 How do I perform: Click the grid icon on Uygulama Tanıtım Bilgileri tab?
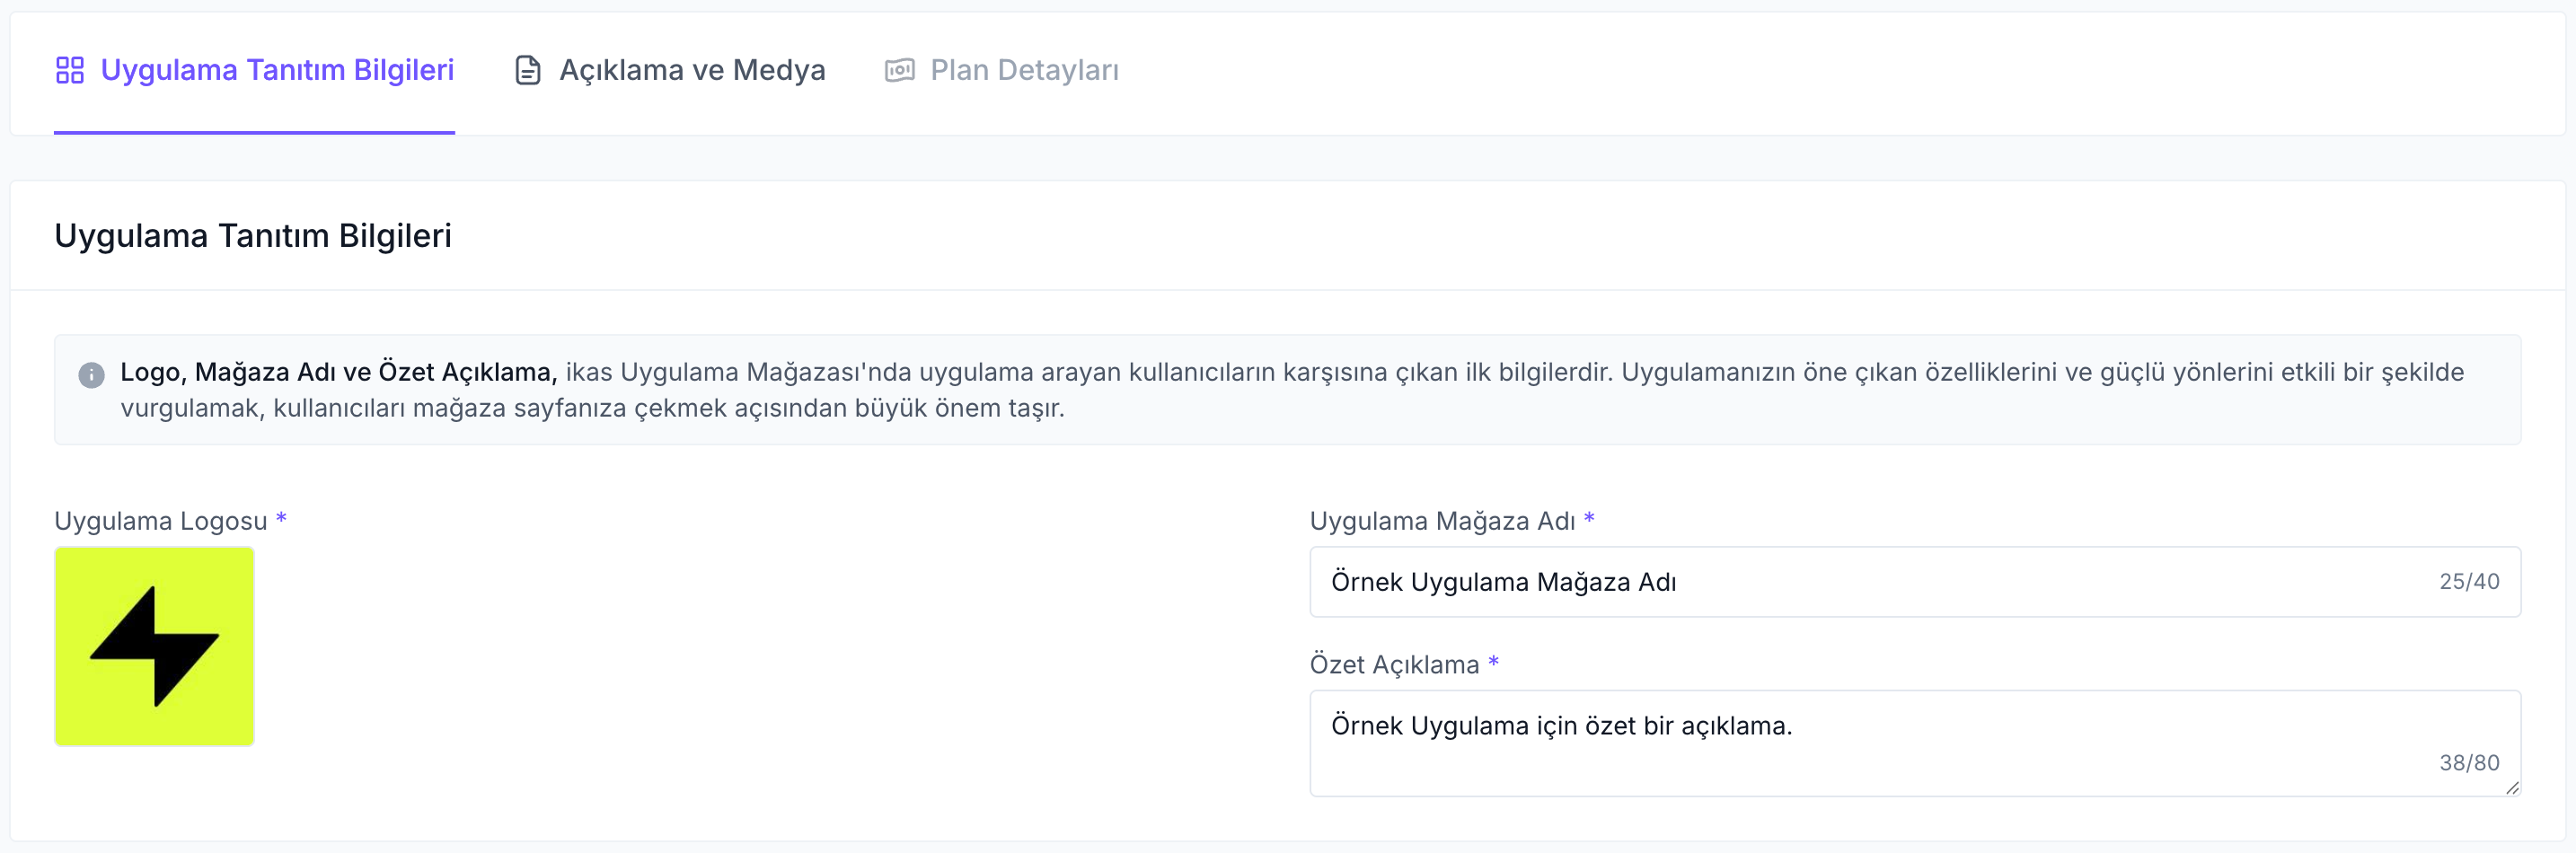(70, 70)
